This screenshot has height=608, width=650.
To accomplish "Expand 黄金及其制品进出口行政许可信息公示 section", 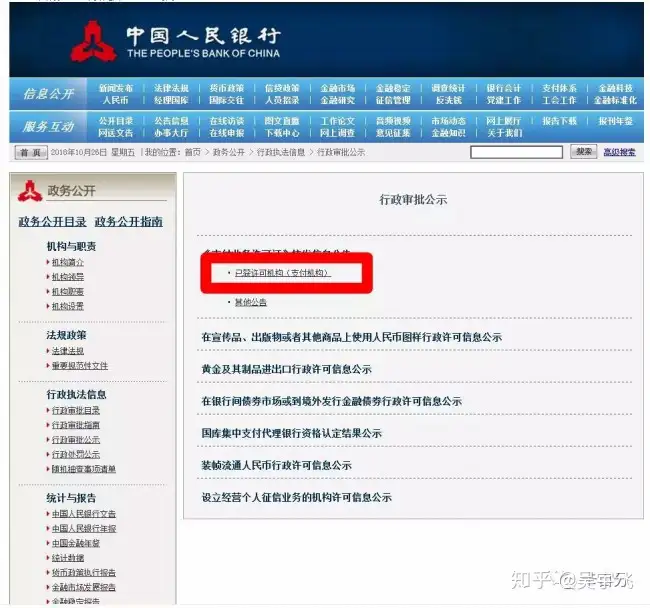I will pyautogui.click(x=286, y=369).
